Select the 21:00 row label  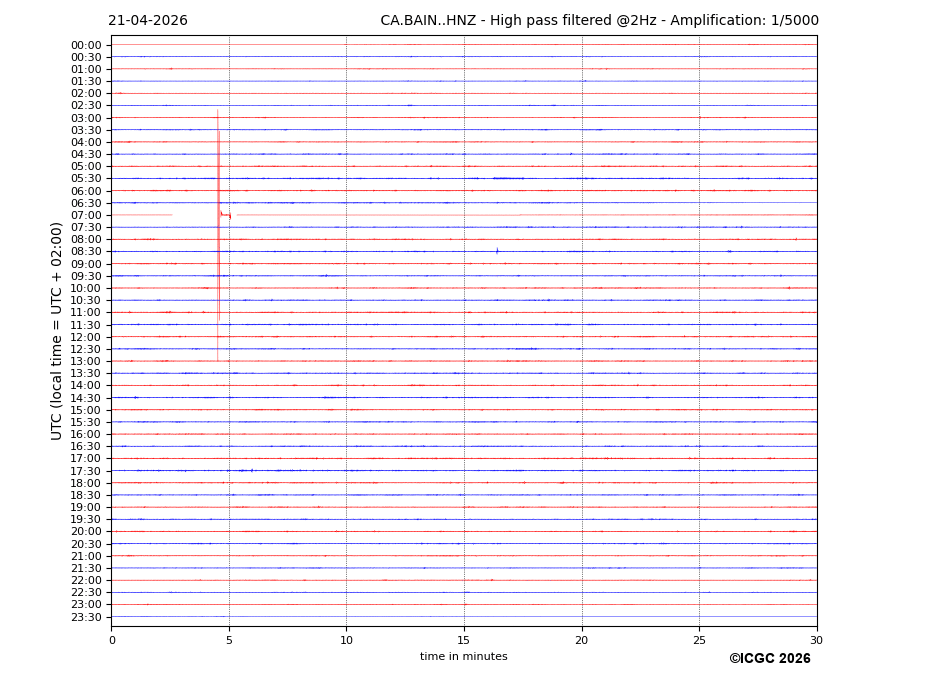click(x=86, y=556)
